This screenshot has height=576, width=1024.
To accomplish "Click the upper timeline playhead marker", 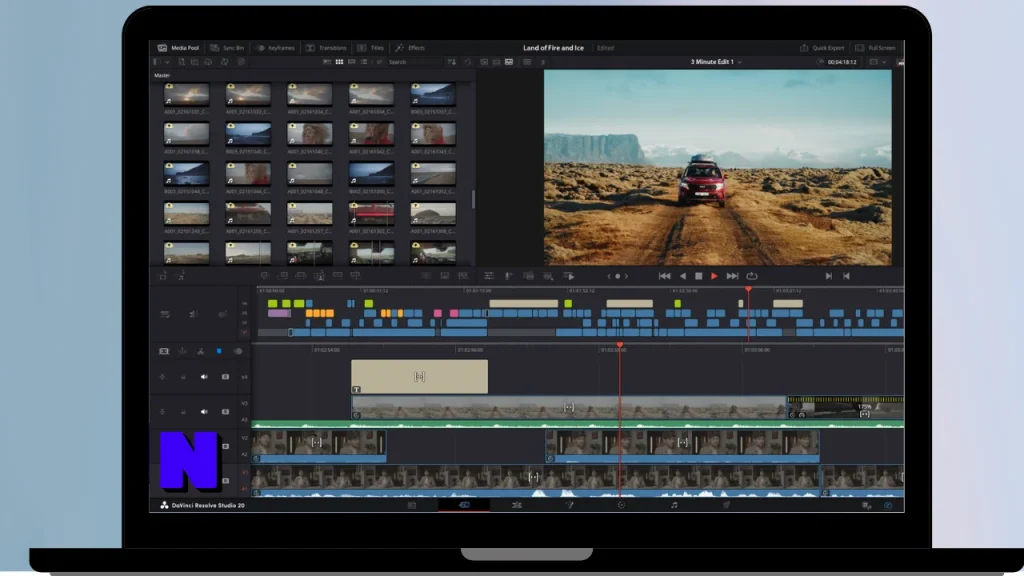I will coord(748,289).
